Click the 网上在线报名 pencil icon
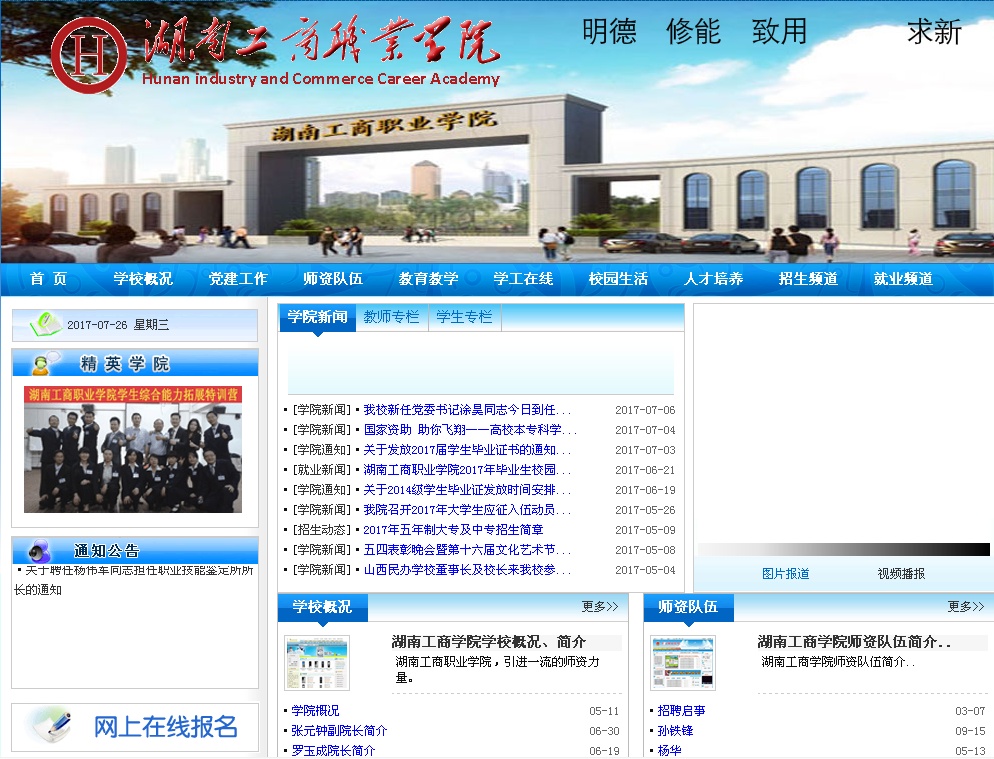 (50, 726)
